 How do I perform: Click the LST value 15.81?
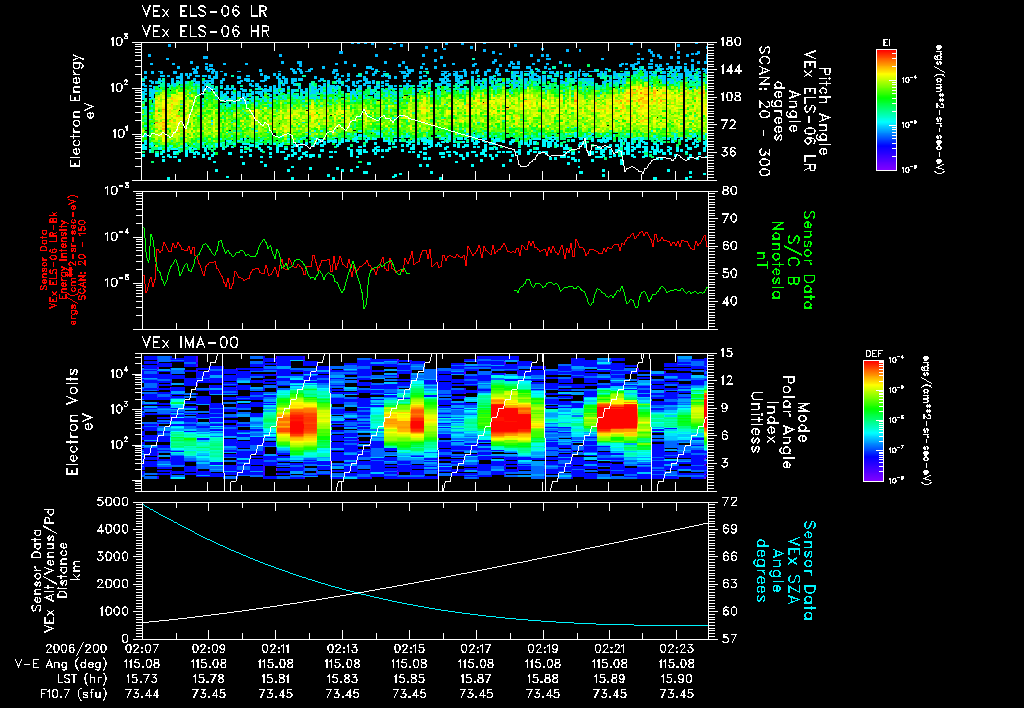(x=276, y=679)
